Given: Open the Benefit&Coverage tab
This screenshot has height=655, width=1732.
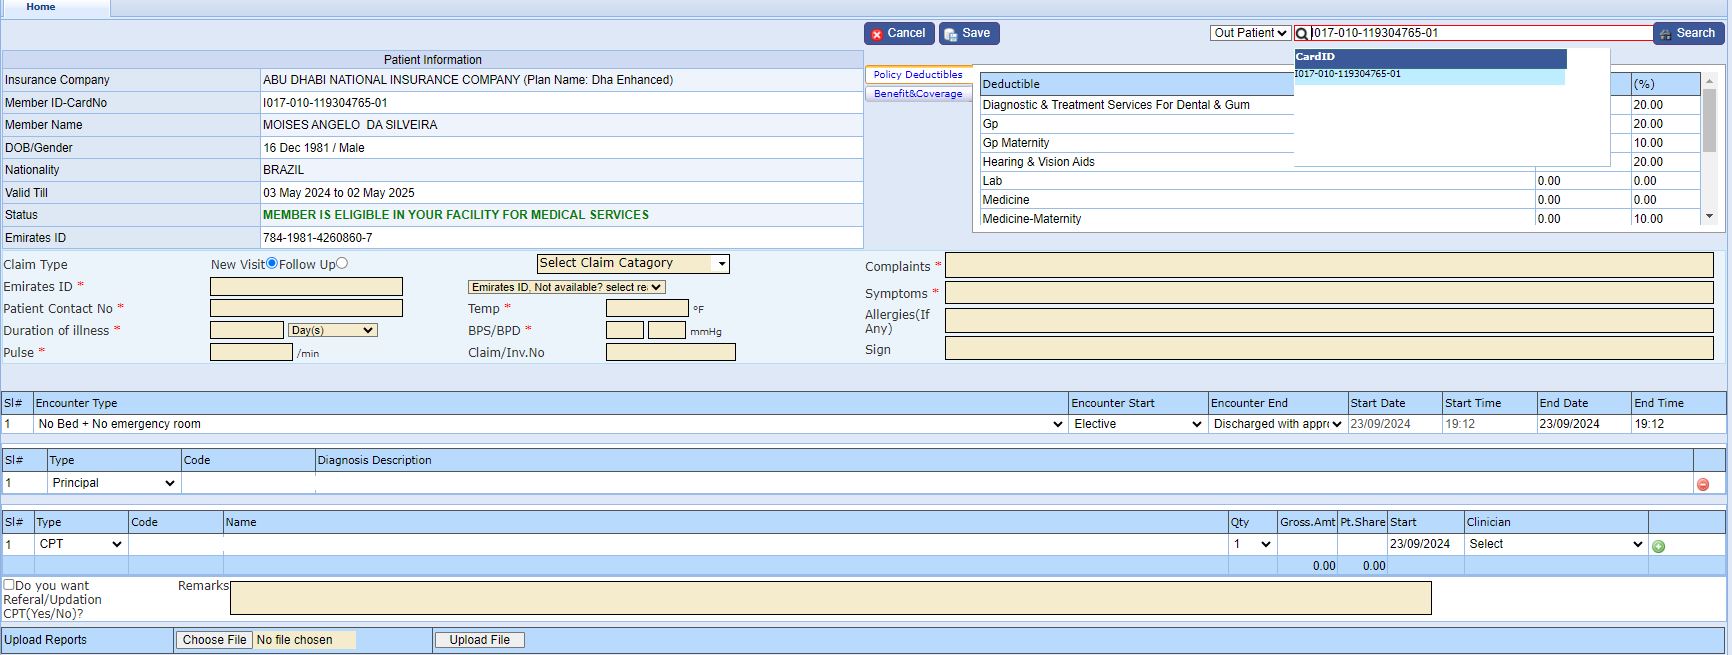Looking at the screenshot, I should point(917,94).
